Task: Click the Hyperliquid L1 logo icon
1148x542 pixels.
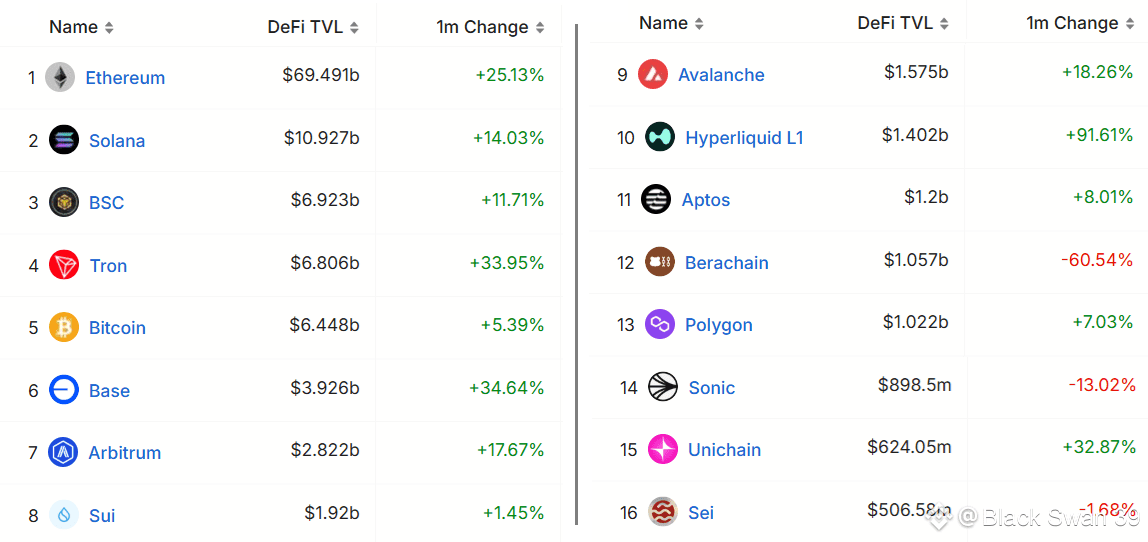Action: pos(660,137)
